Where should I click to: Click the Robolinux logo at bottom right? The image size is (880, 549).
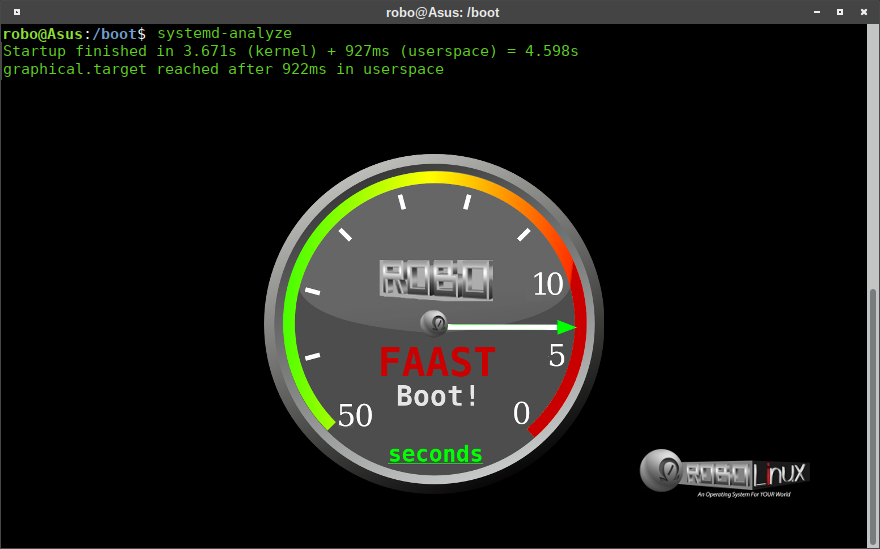point(725,473)
